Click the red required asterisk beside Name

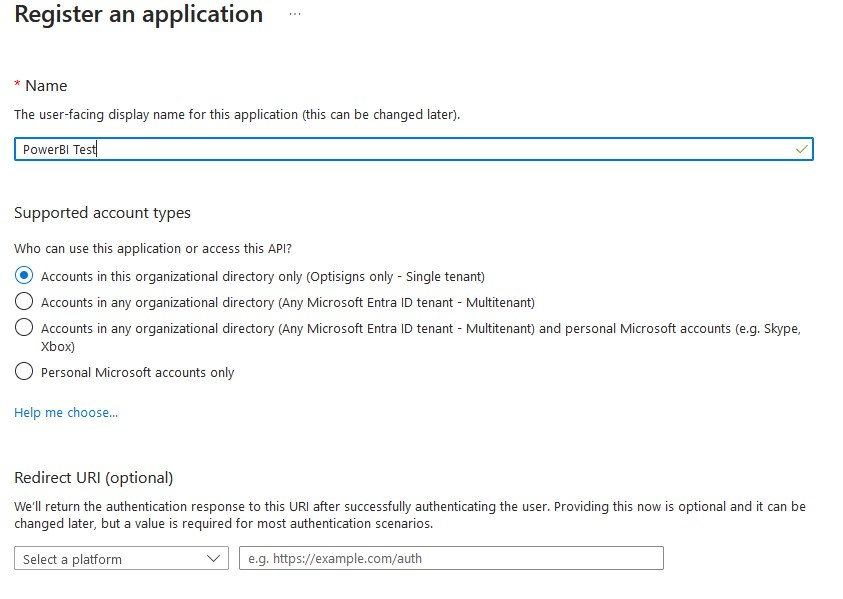click(18, 86)
